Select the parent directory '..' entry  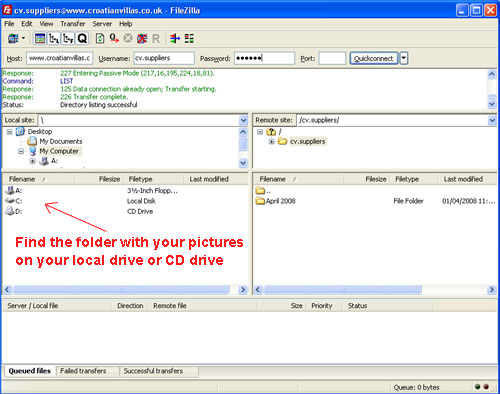pos(263,191)
